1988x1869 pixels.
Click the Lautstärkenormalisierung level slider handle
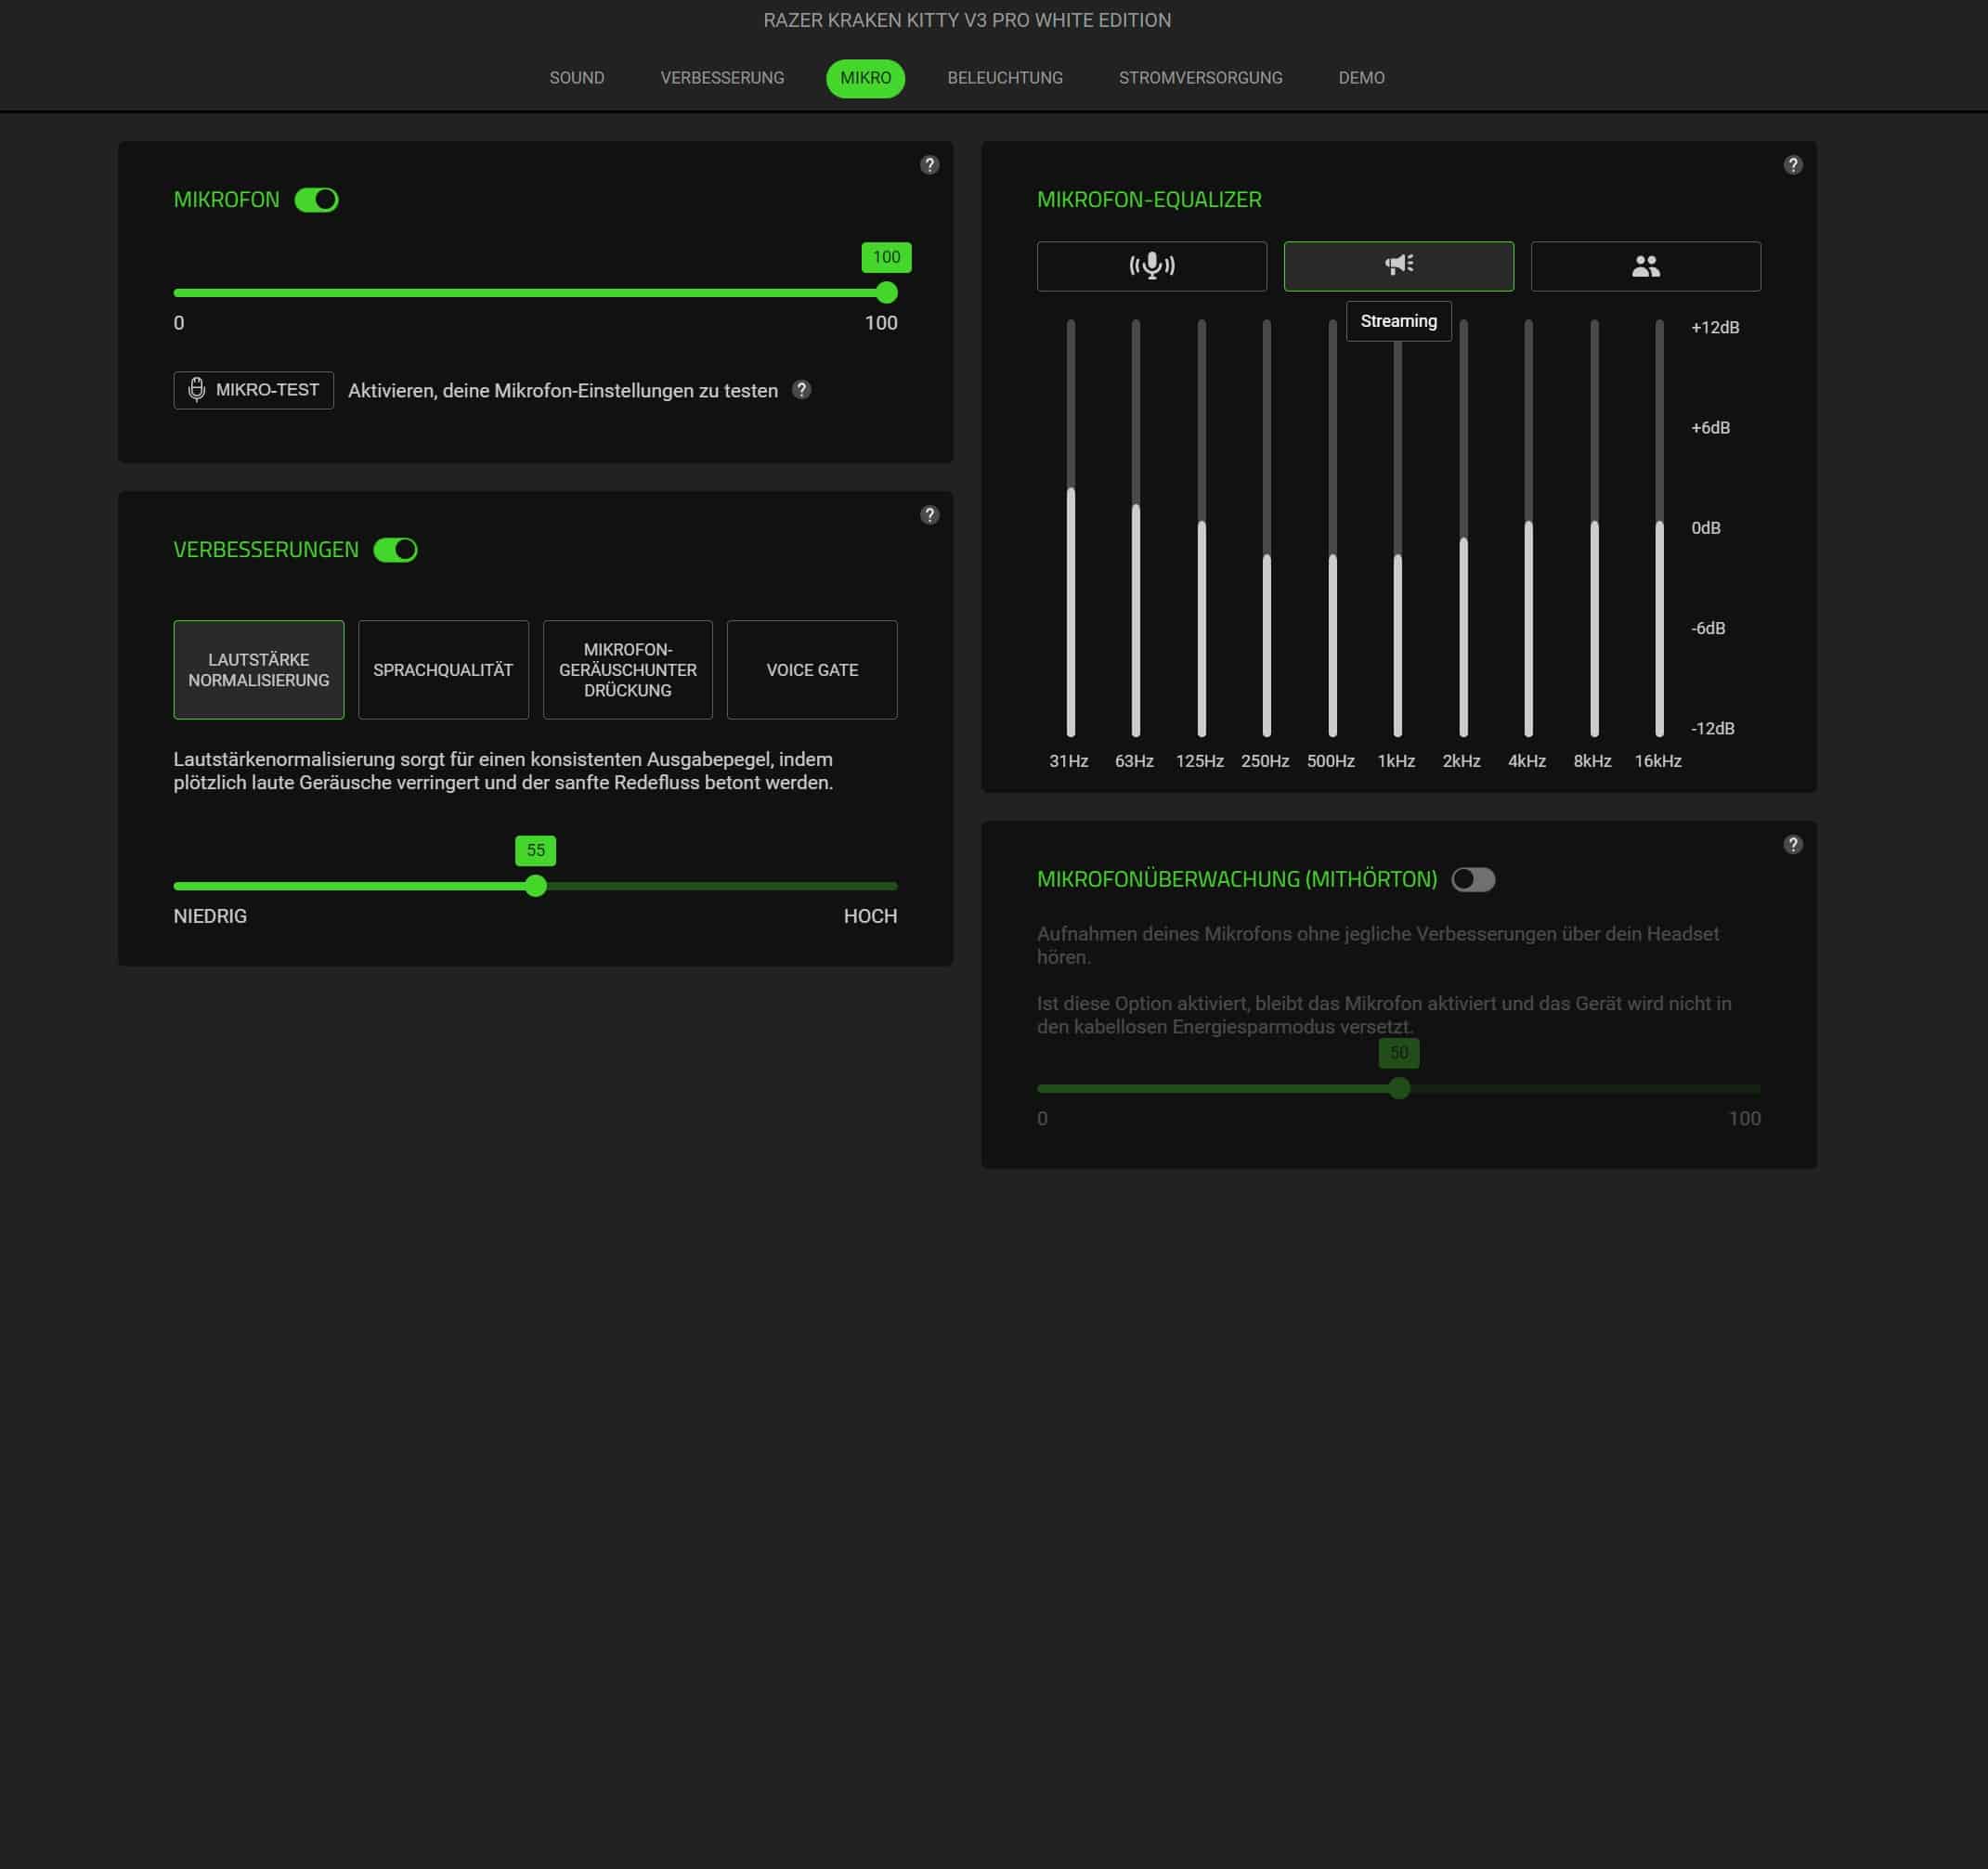click(x=536, y=886)
